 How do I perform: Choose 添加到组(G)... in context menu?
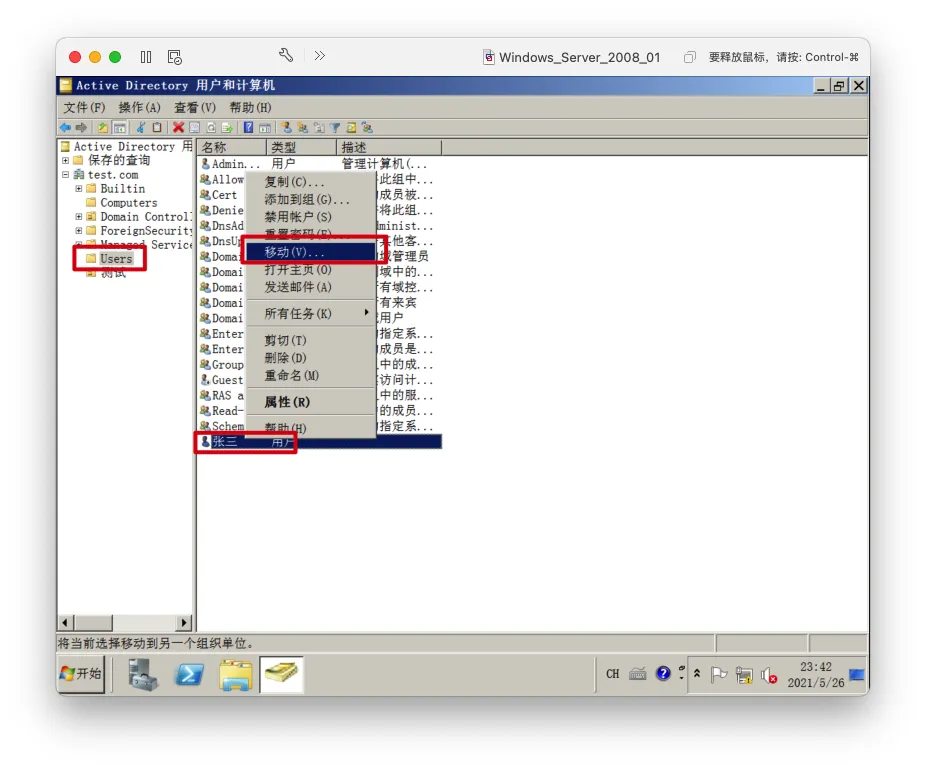(311, 200)
